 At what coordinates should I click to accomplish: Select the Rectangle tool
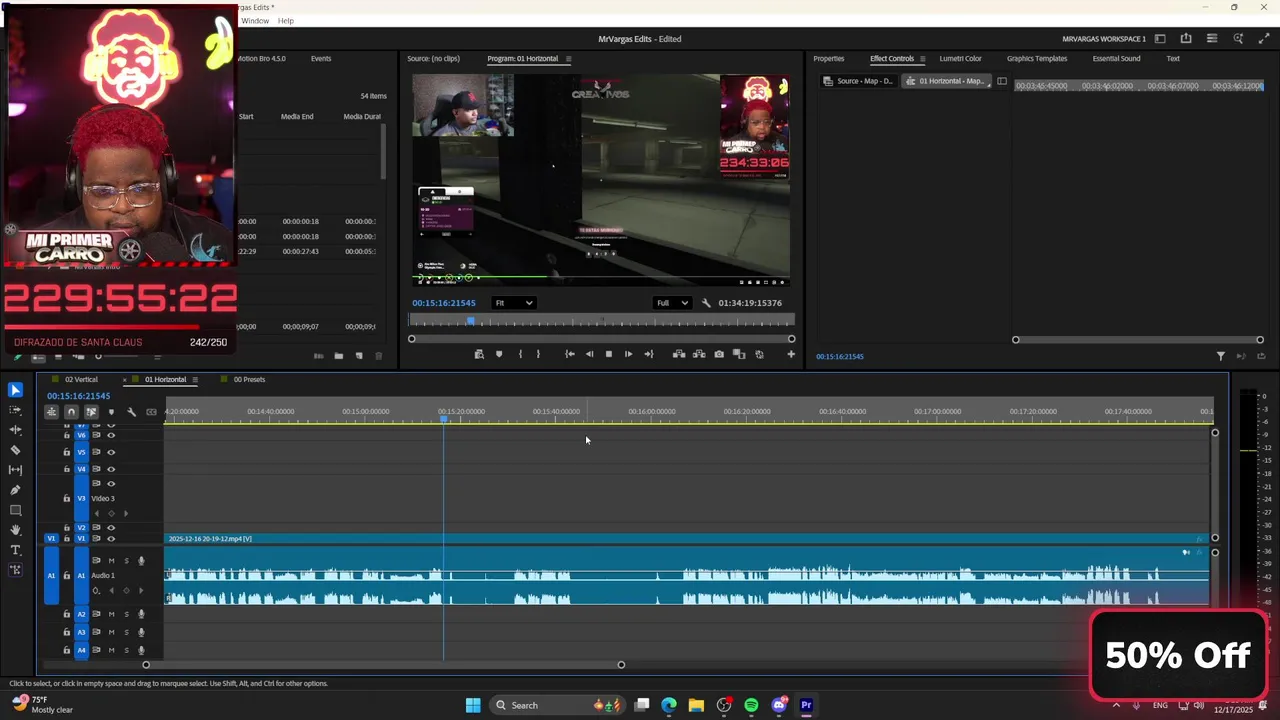click(x=15, y=510)
